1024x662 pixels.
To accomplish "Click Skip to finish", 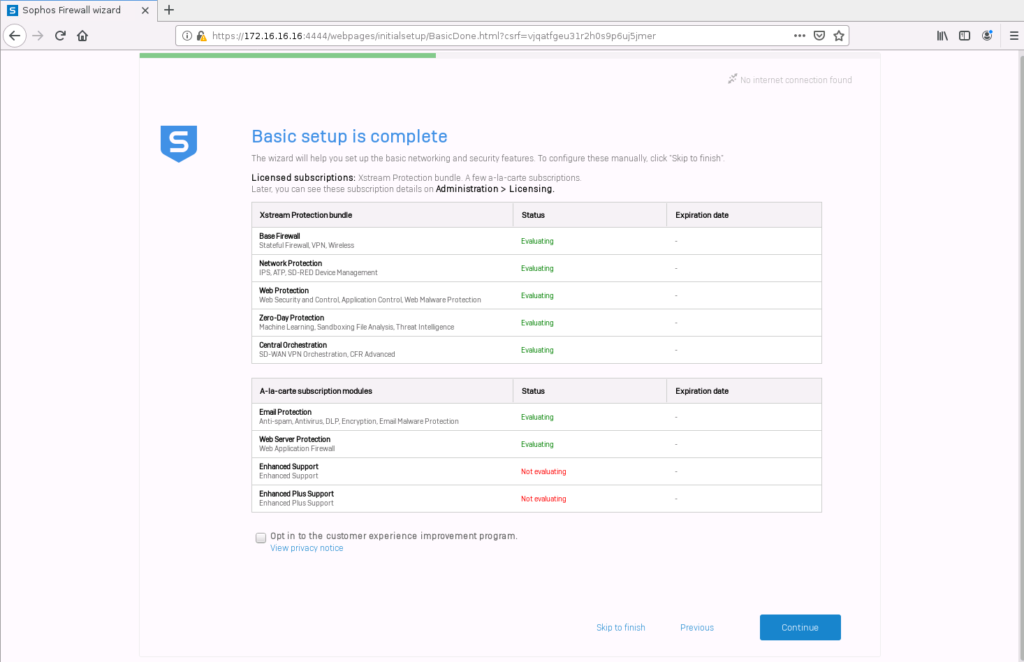I will point(620,627).
